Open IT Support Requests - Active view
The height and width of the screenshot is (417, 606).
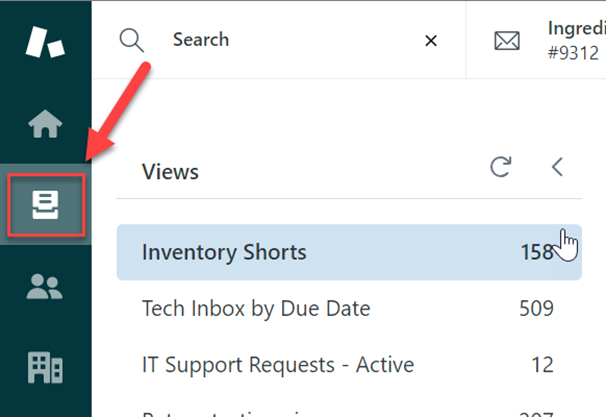pos(278,364)
